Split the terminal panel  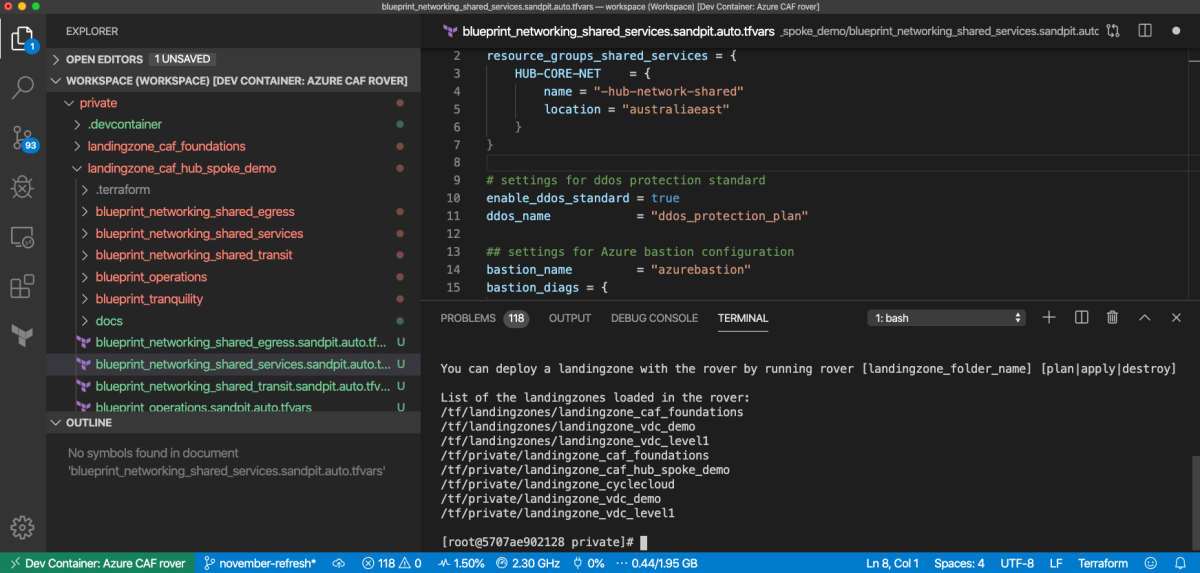[1081, 318]
